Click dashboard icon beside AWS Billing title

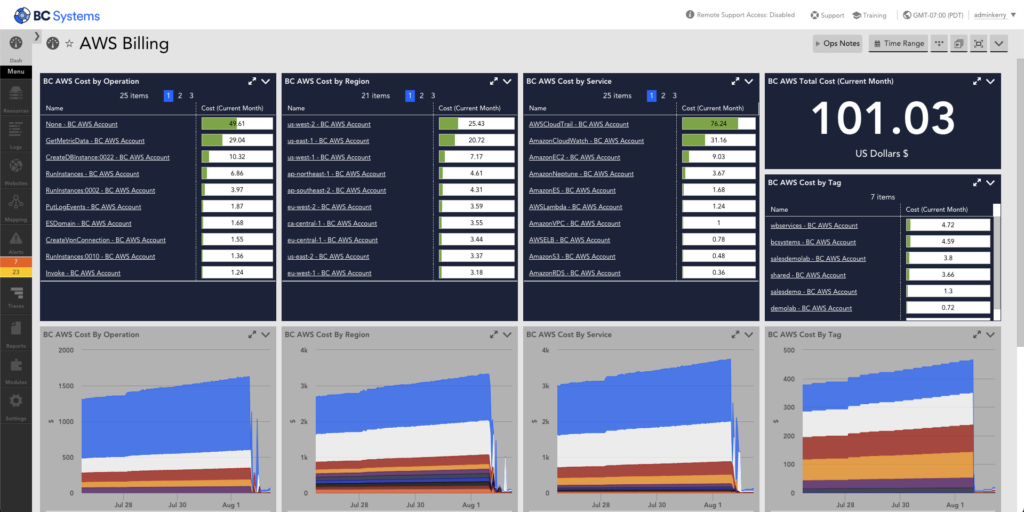[53, 44]
